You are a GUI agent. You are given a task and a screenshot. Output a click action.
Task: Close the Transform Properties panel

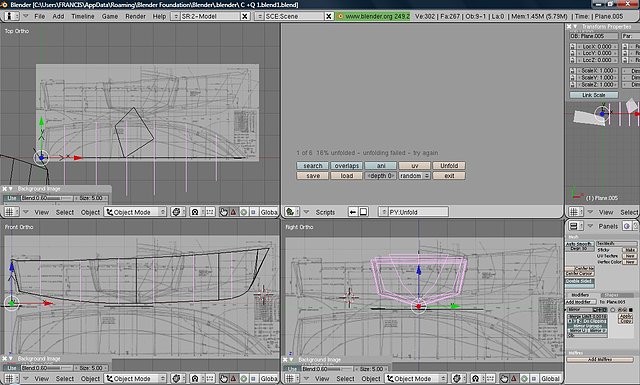tap(569, 27)
